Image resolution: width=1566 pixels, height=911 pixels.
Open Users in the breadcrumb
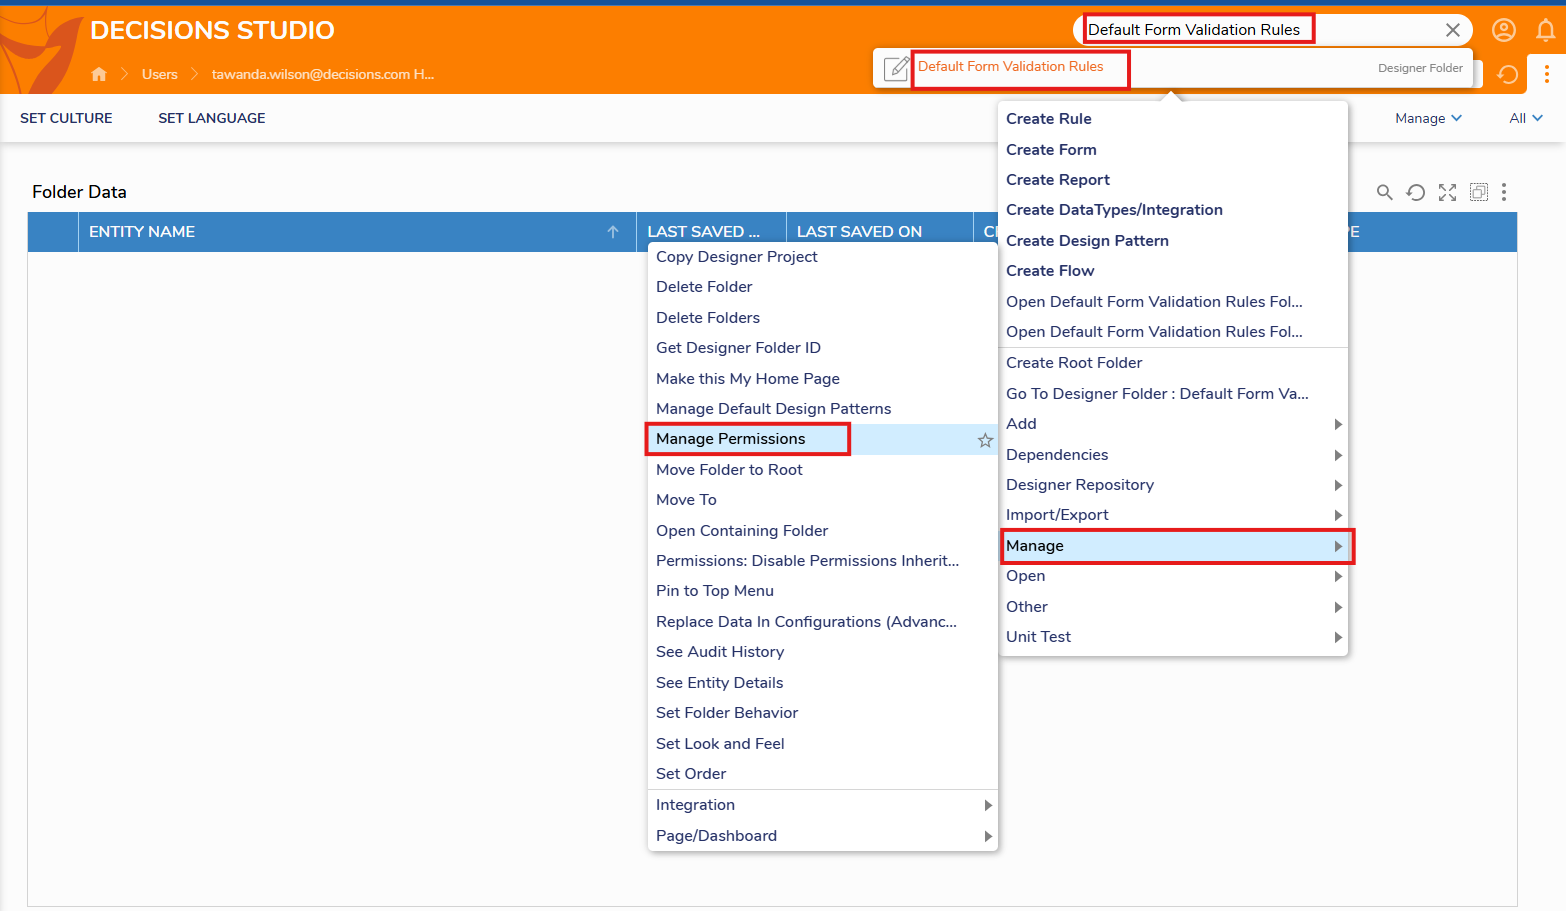(160, 74)
